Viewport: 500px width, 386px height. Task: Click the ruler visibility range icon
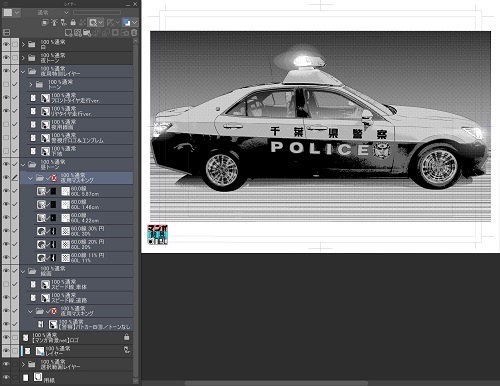[111, 22]
